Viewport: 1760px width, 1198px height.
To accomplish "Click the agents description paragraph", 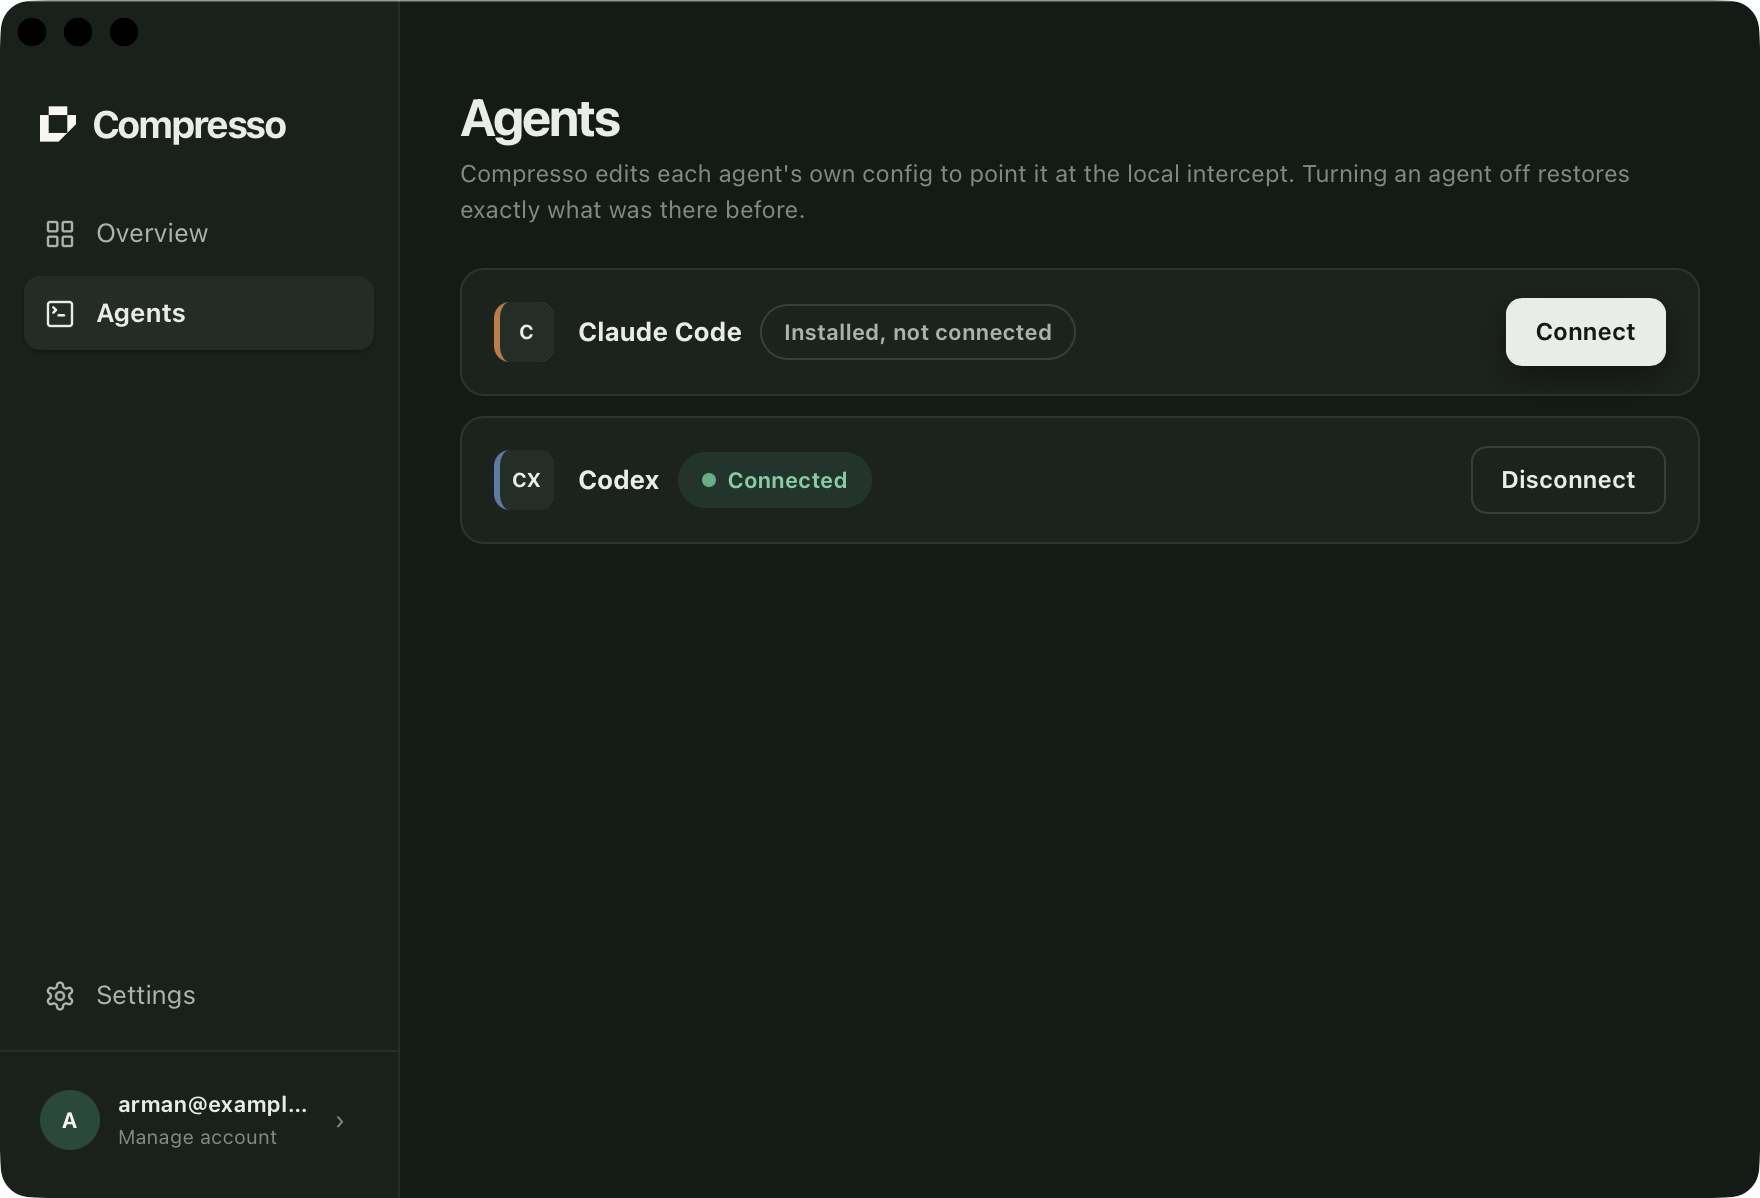I will 1045,192.
